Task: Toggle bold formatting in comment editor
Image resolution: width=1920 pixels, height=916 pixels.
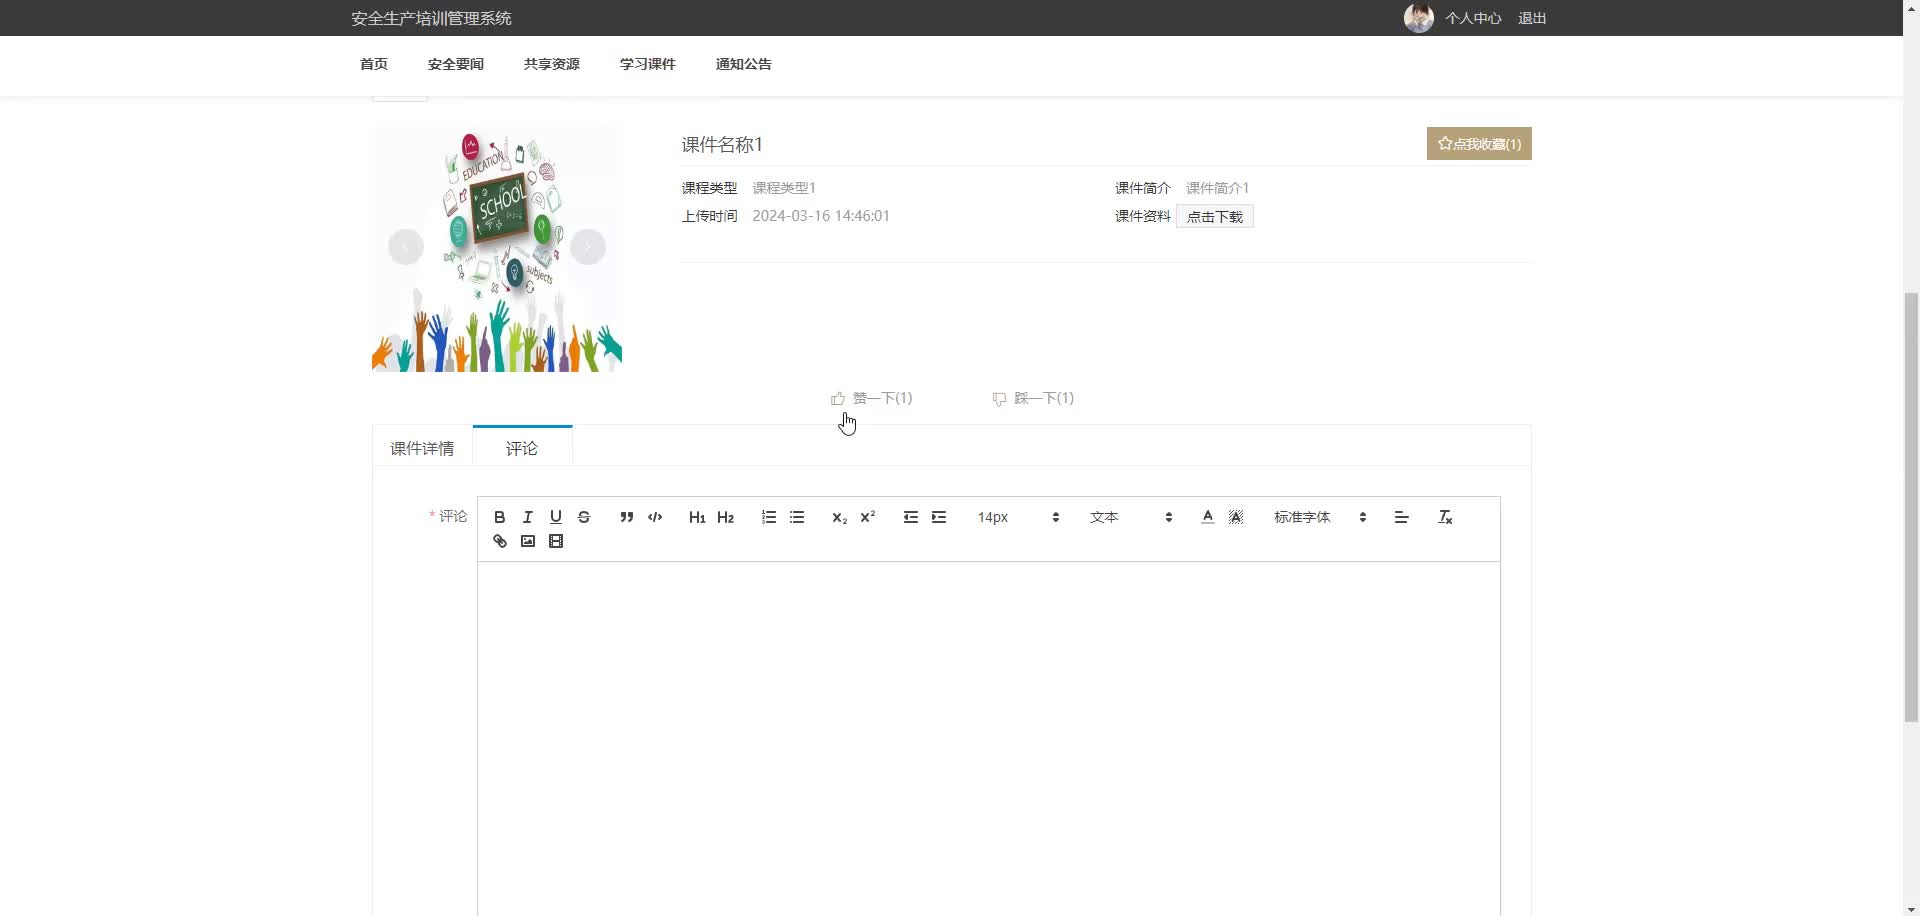Action: pos(499,517)
